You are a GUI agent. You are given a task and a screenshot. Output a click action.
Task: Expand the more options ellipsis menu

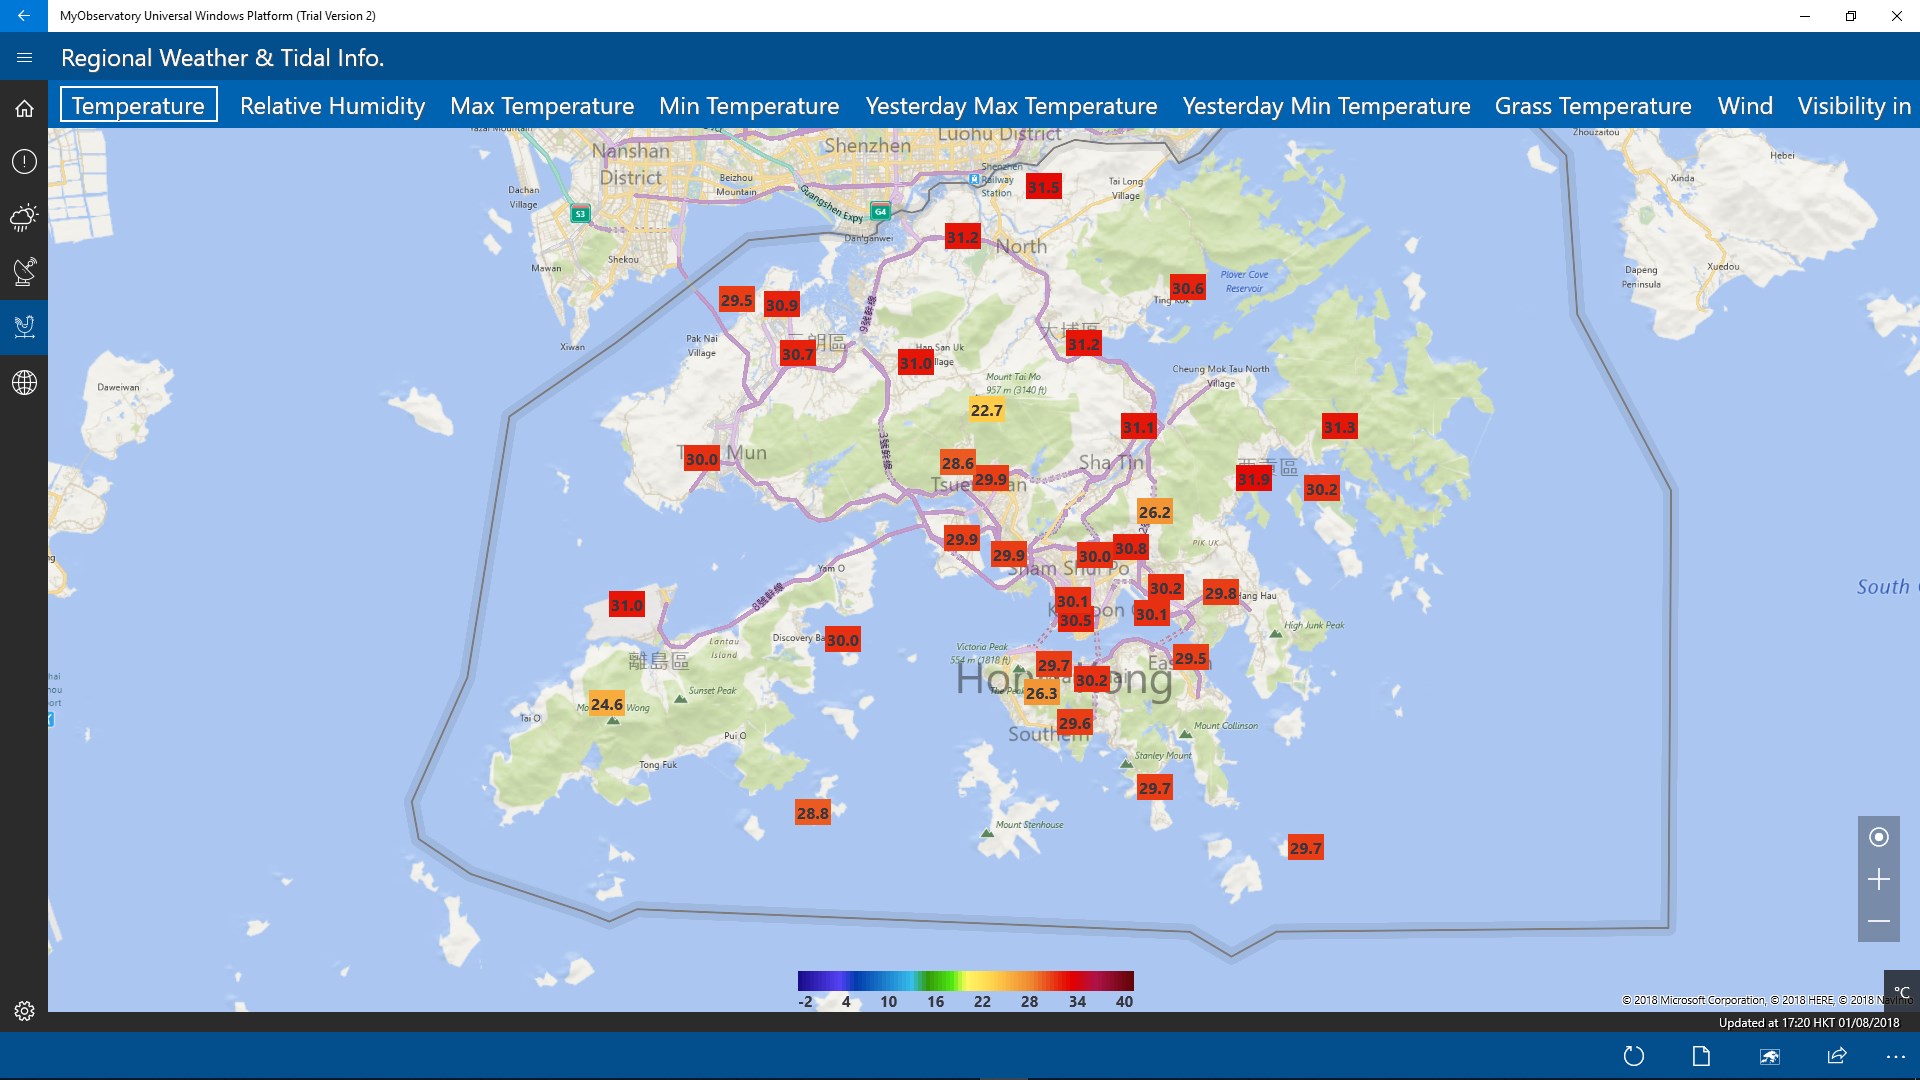[1895, 1056]
